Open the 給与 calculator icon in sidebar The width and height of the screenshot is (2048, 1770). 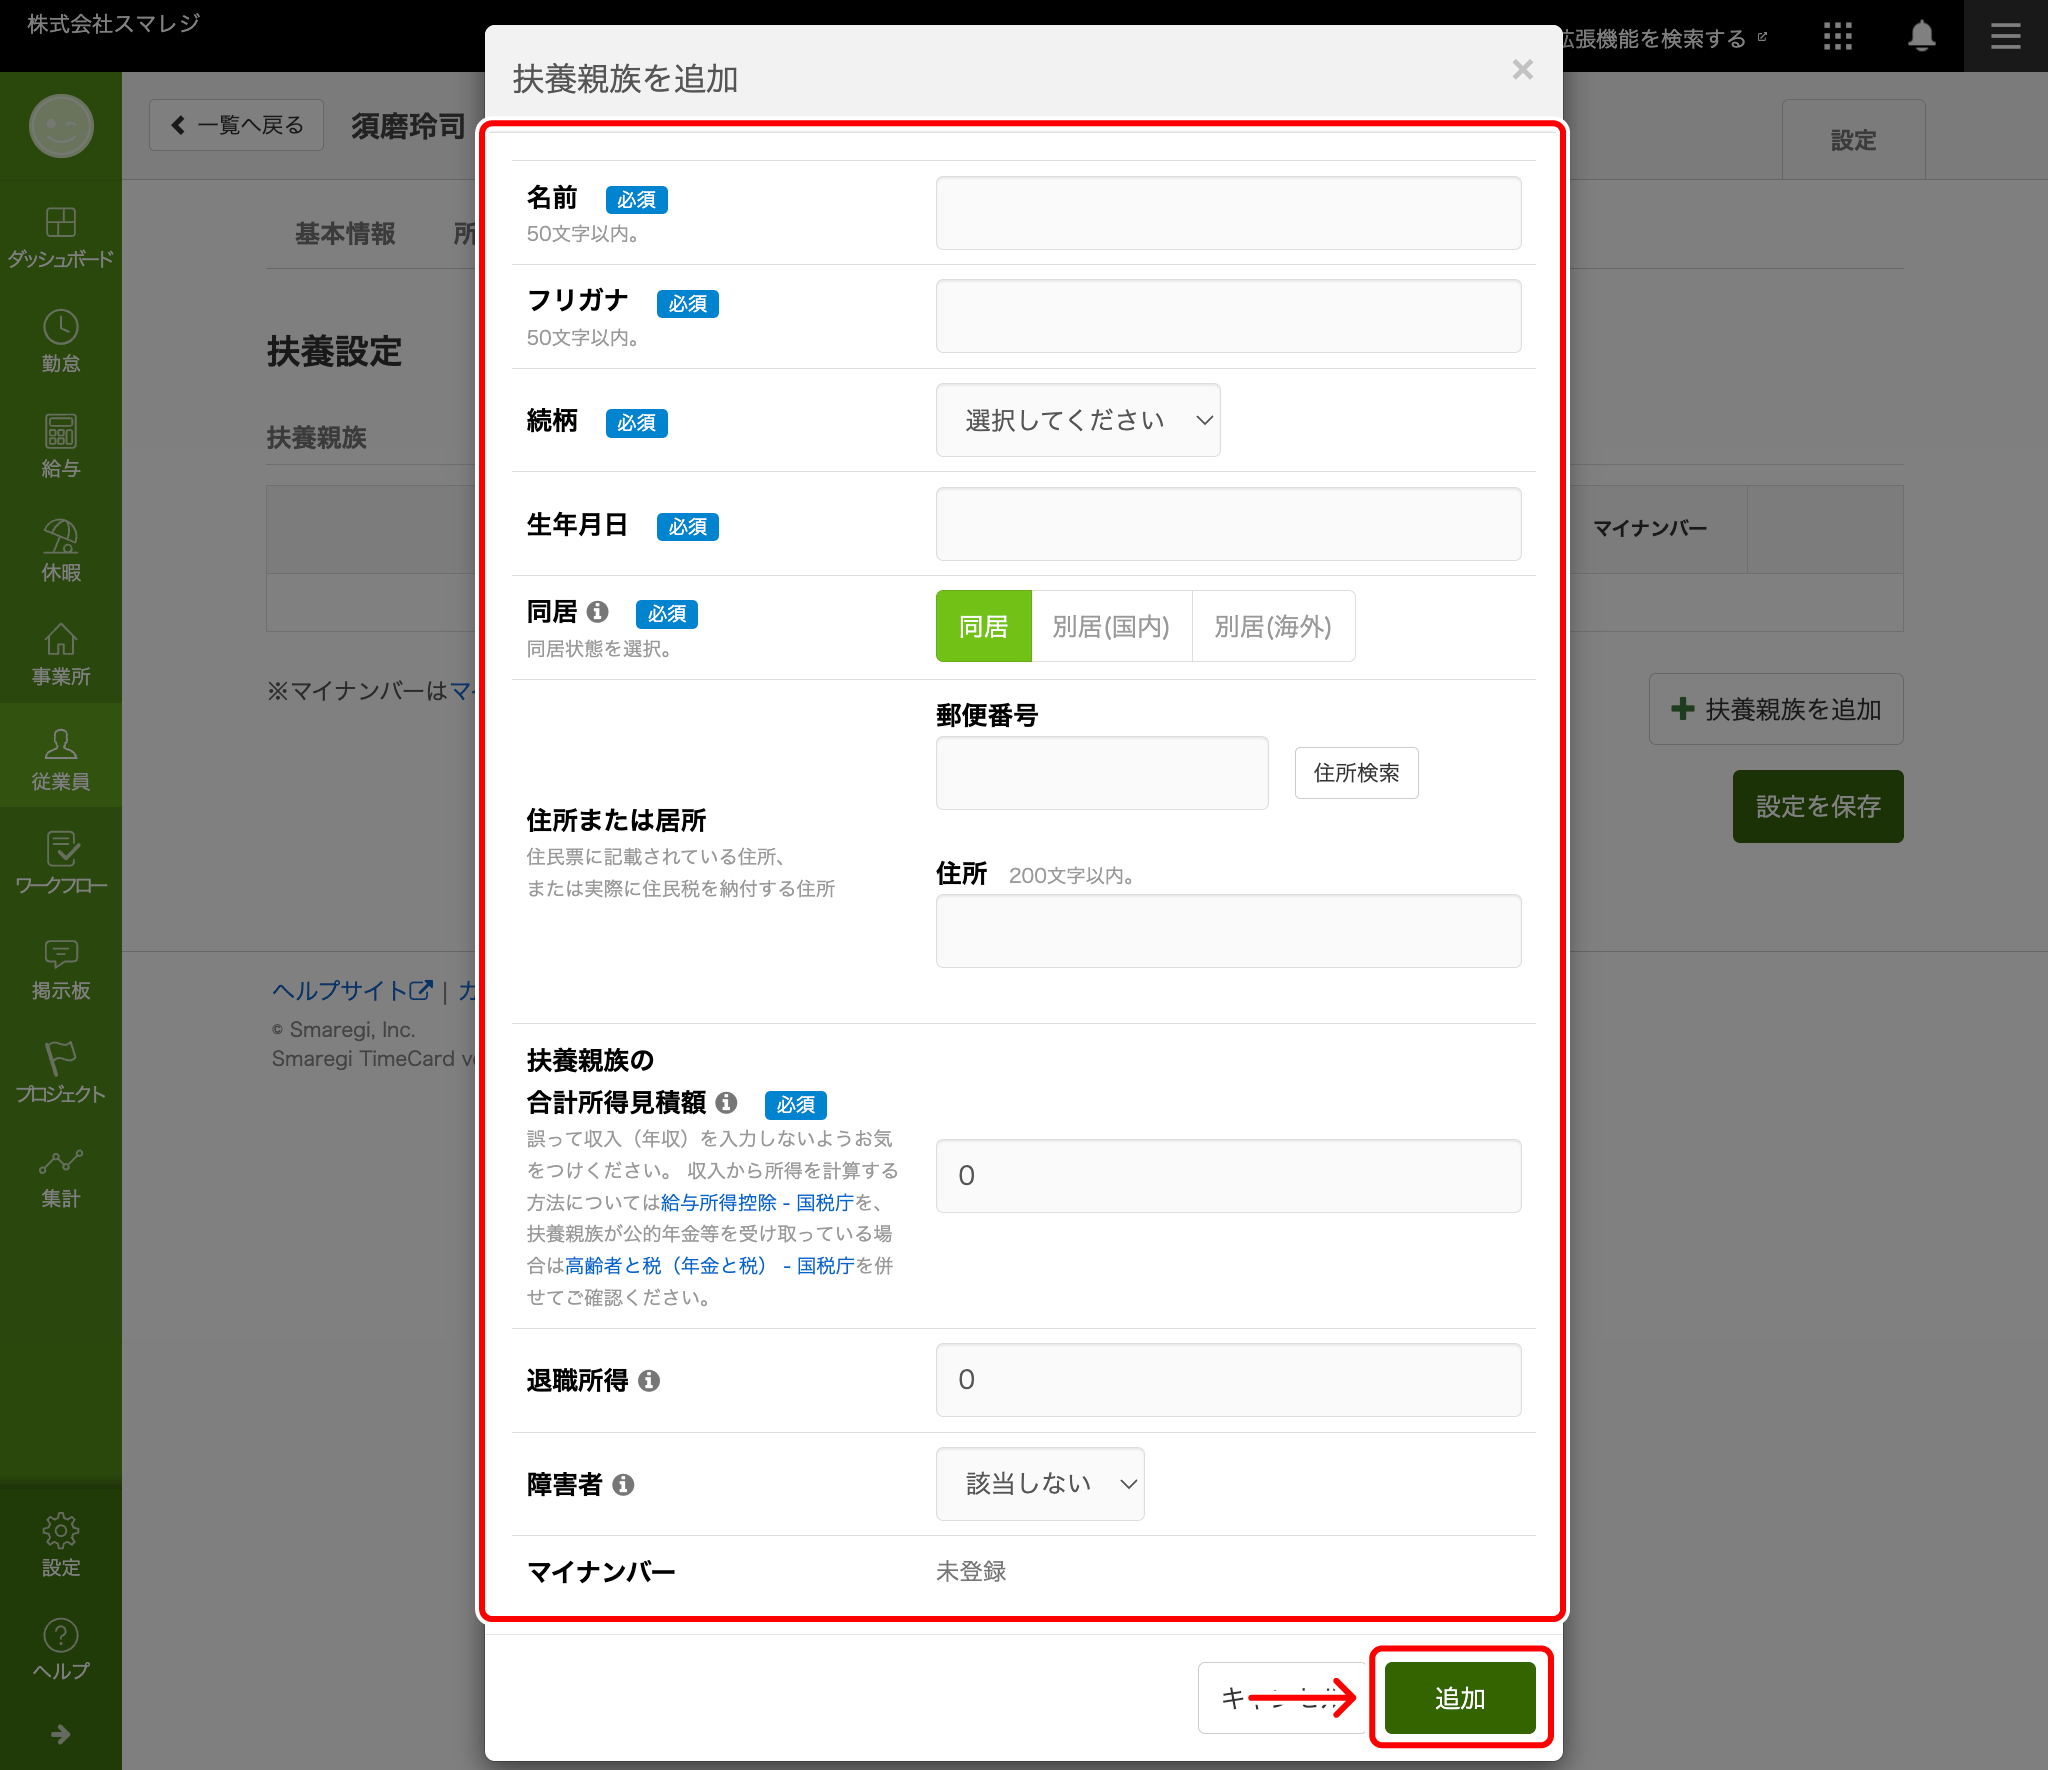pyautogui.click(x=60, y=433)
